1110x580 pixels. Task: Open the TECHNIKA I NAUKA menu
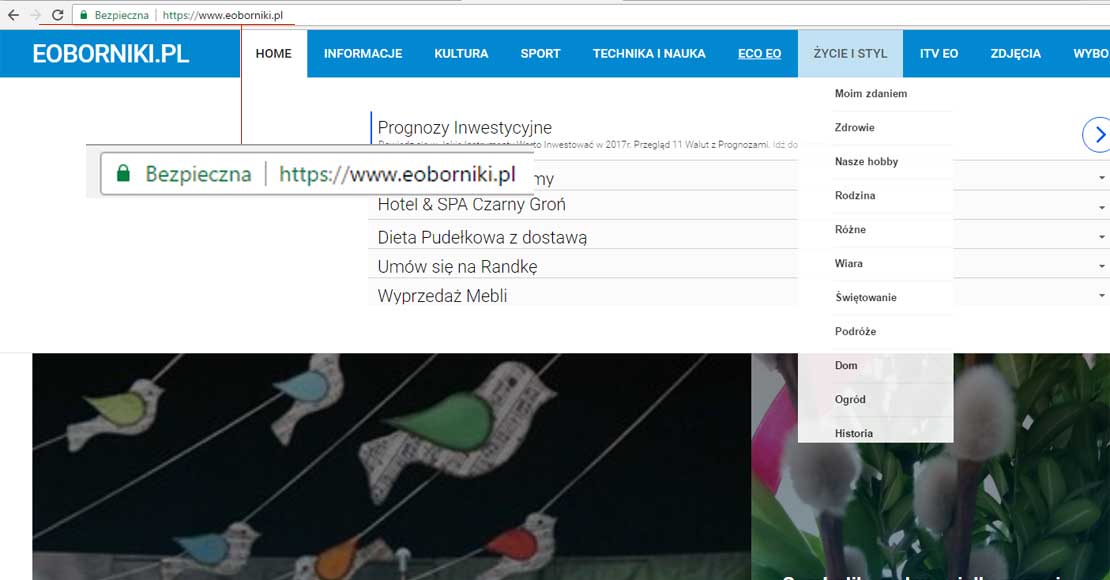649,54
